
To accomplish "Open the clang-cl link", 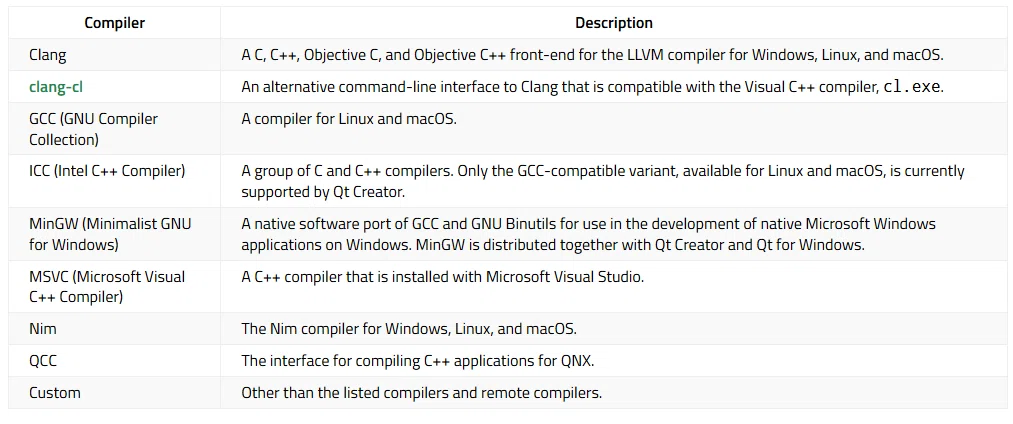I will click(56, 87).
